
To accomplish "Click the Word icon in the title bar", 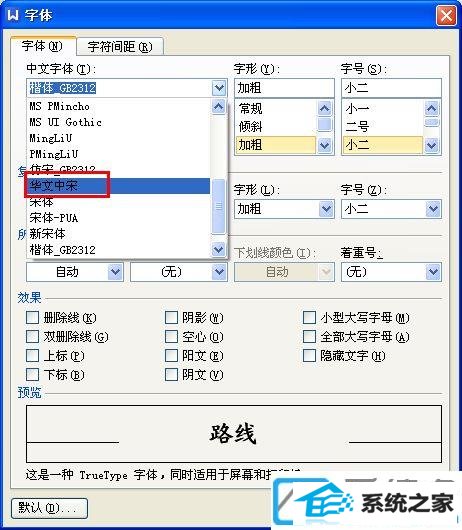I will [x=13, y=15].
